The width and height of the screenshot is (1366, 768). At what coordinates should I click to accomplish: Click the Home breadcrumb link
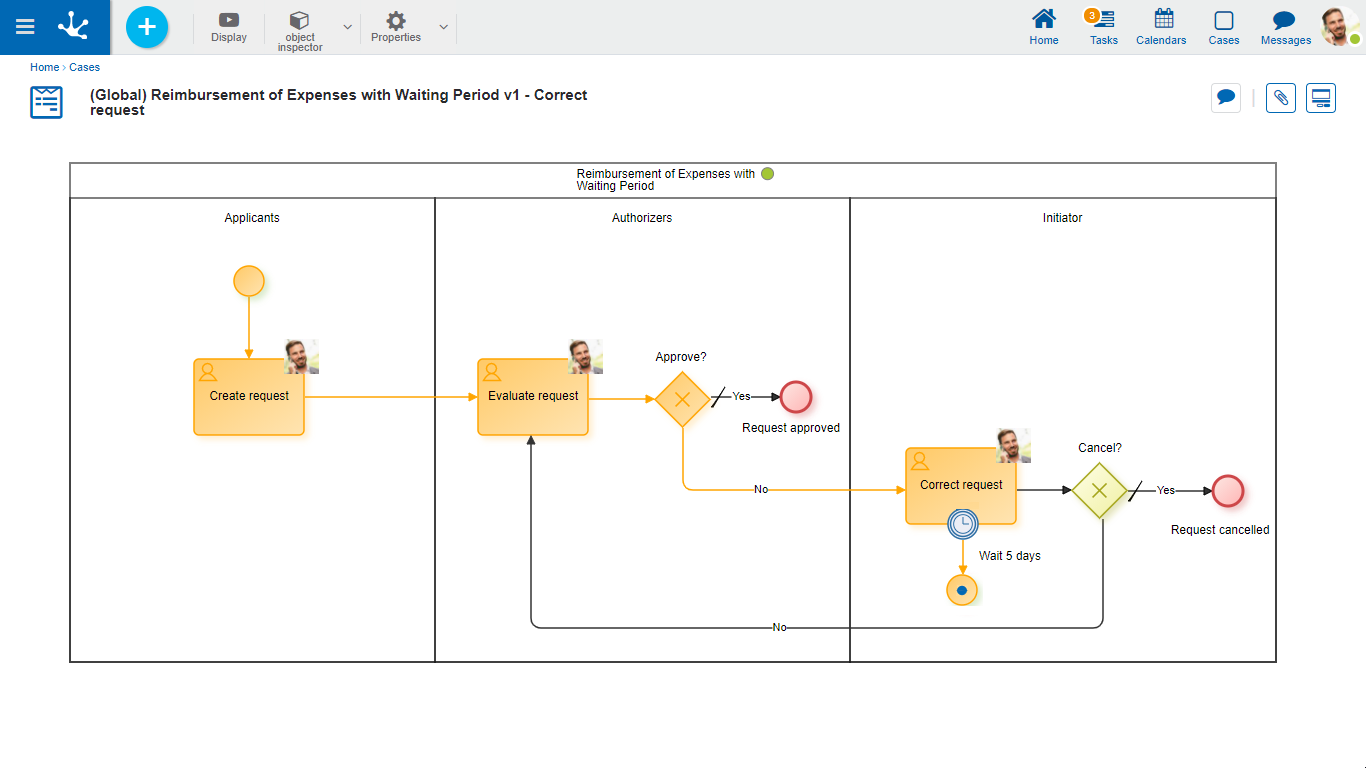[x=44, y=67]
